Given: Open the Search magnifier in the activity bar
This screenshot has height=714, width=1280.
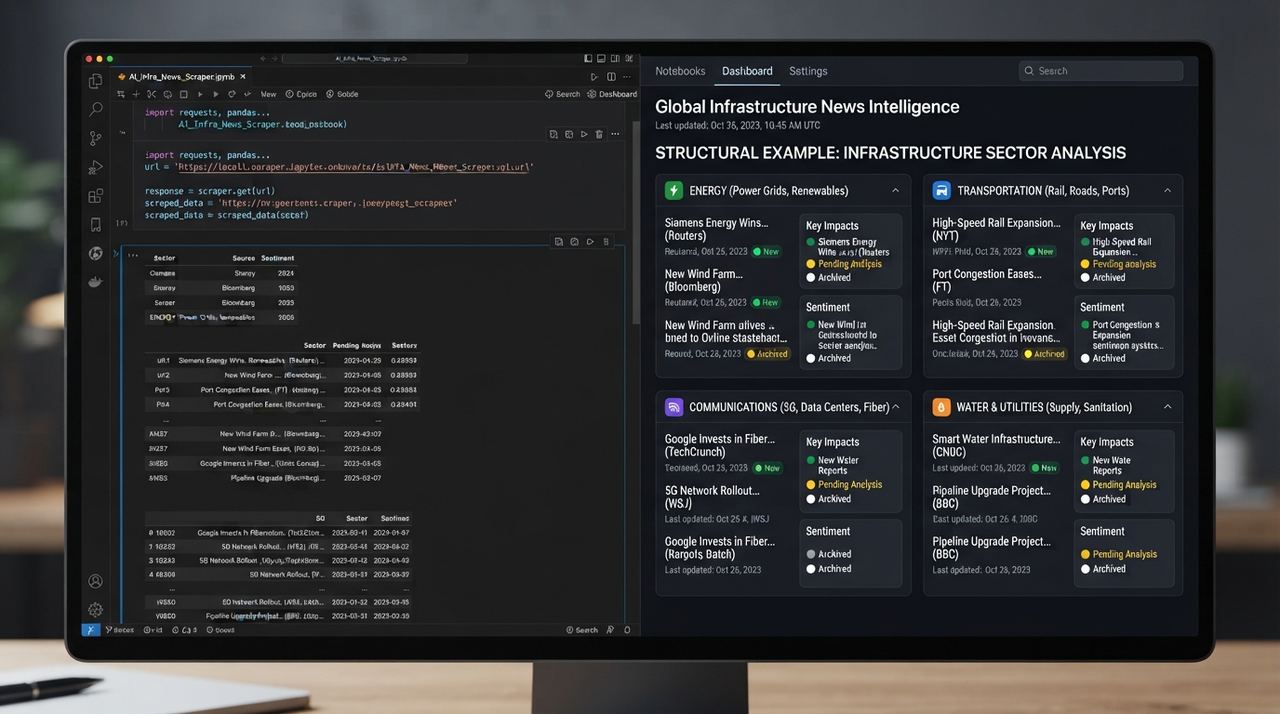Looking at the screenshot, I should click(96, 109).
